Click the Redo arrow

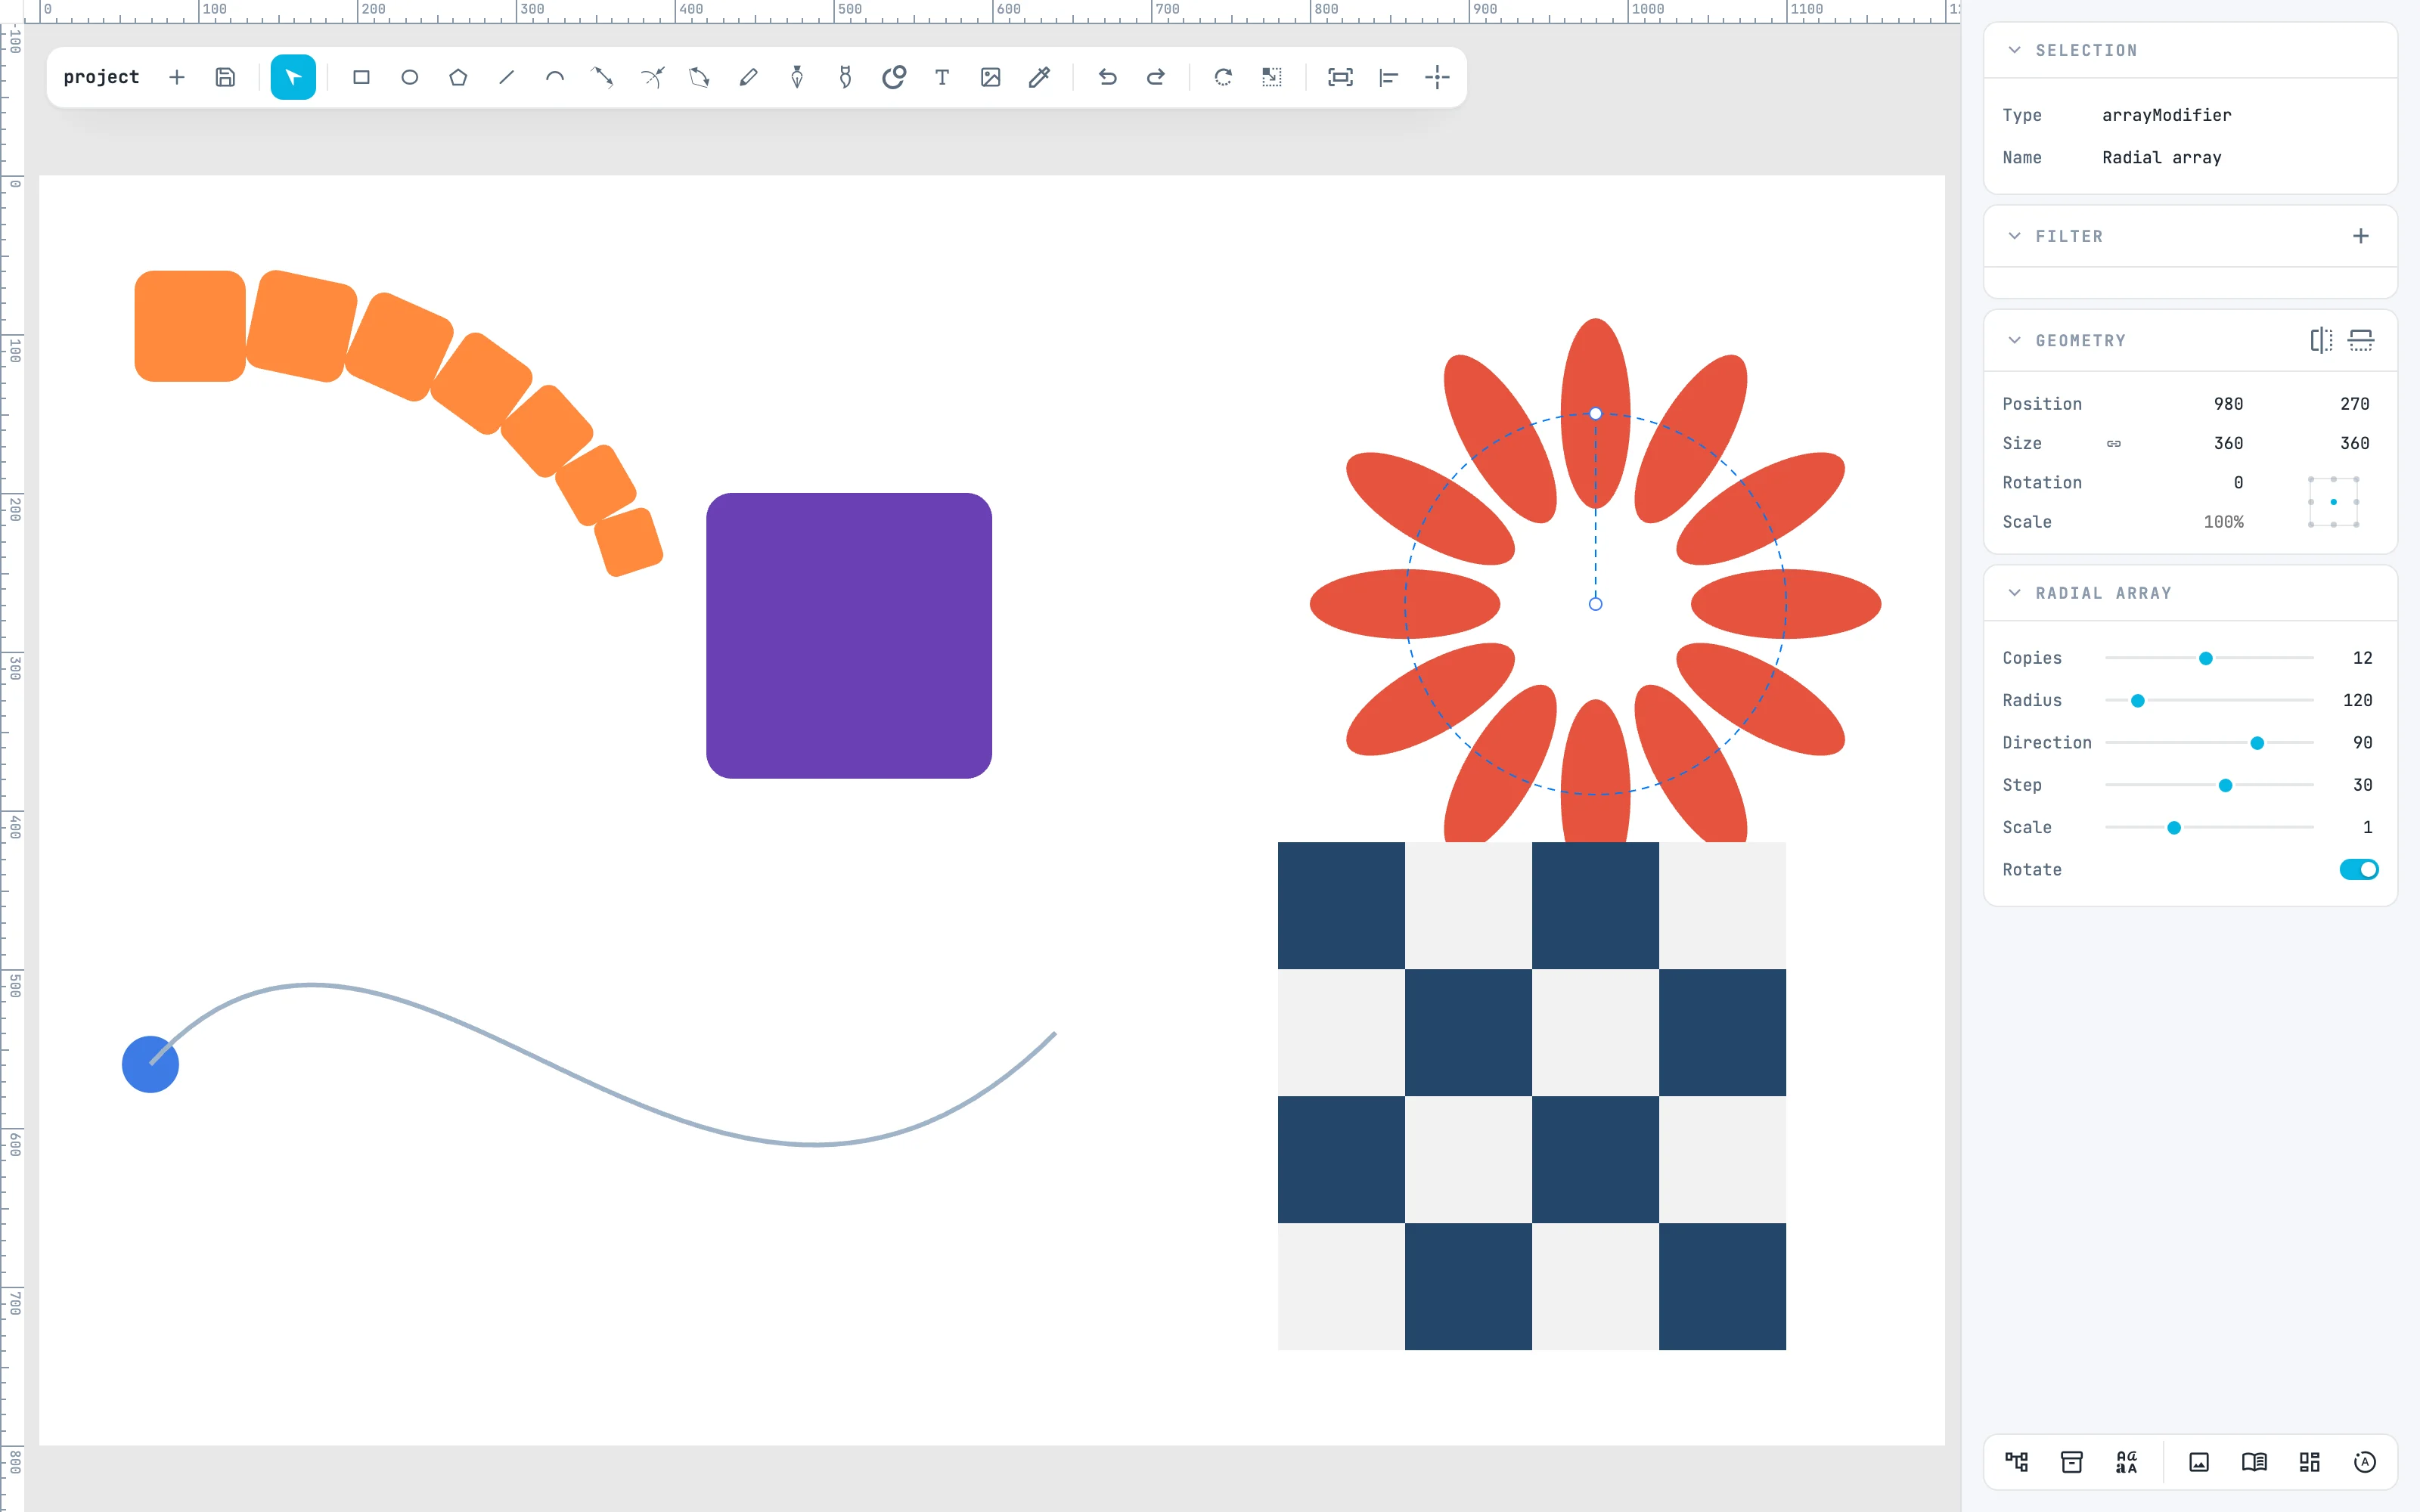(1155, 77)
